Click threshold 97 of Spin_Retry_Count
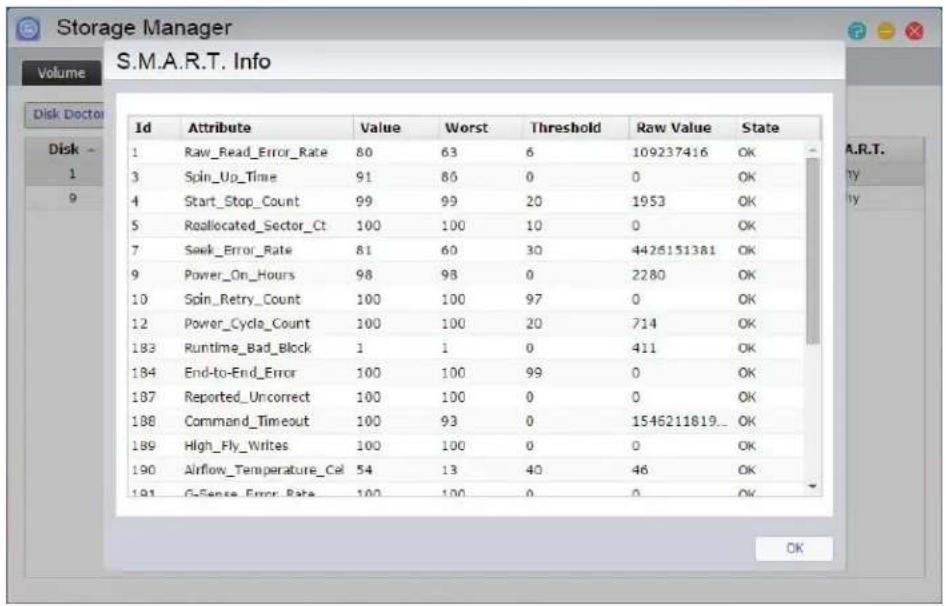The height and width of the screenshot is (606, 946). tap(534, 299)
